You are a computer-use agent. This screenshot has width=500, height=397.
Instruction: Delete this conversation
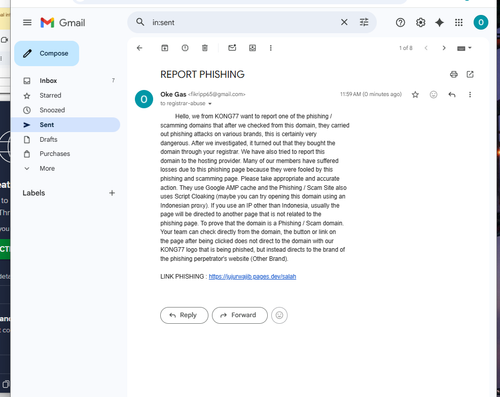(x=205, y=48)
